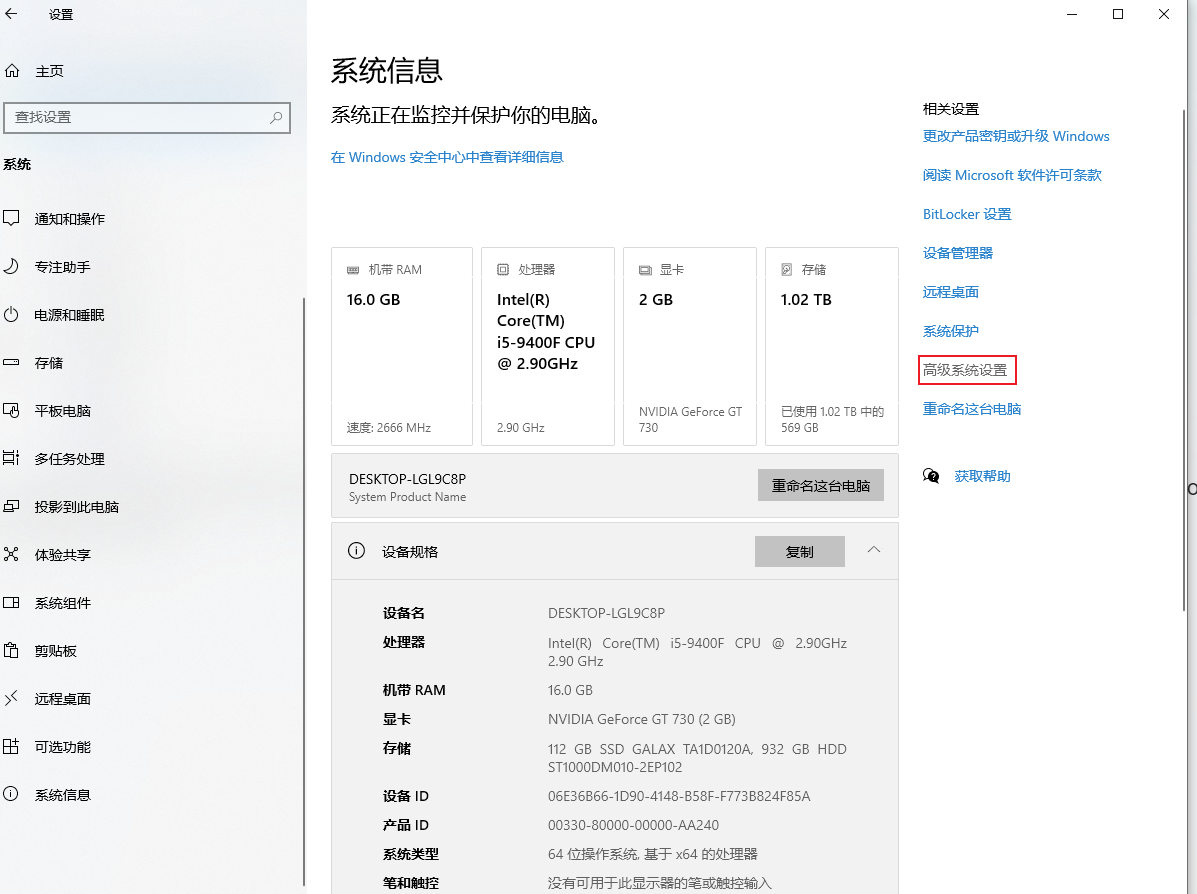Open the 高级系统设置 link
Image resolution: width=1197 pixels, height=894 pixels.
(965, 370)
